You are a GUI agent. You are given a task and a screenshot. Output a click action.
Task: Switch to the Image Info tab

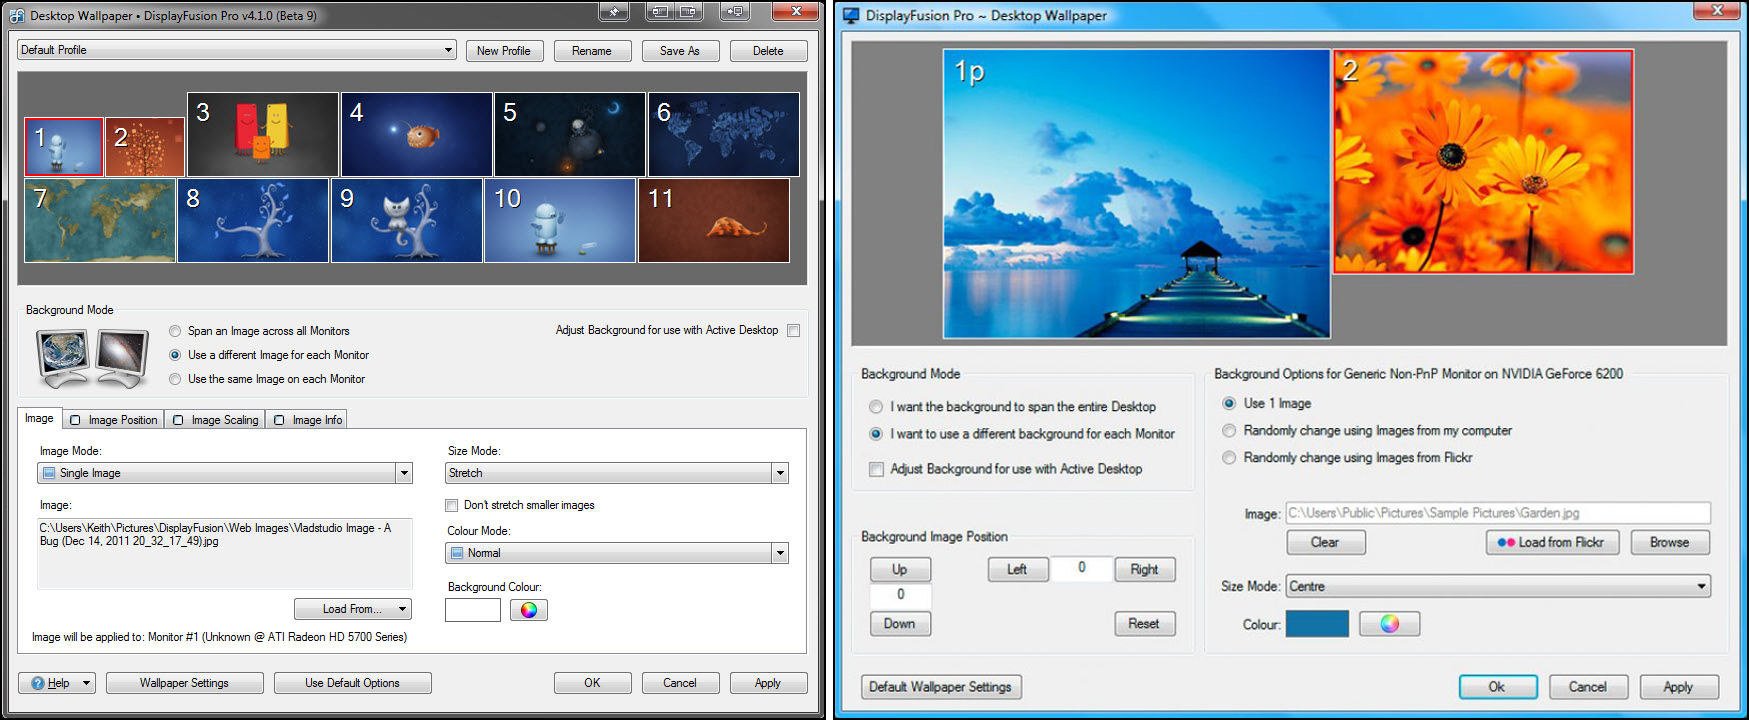(x=308, y=420)
